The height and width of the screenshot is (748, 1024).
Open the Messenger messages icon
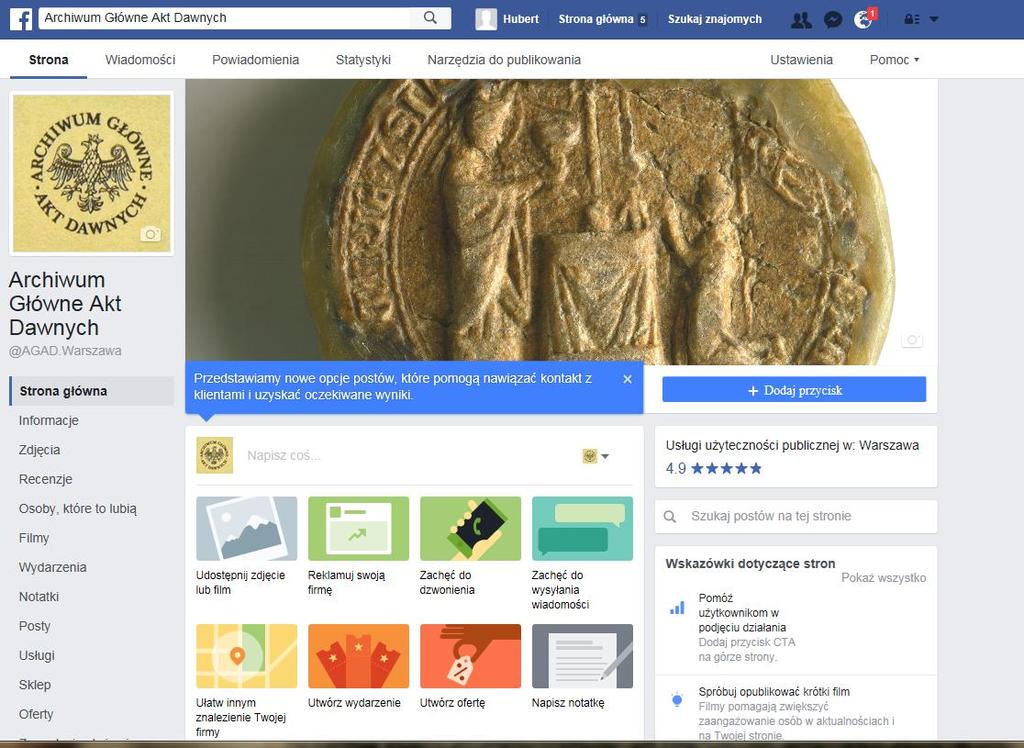(833, 20)
